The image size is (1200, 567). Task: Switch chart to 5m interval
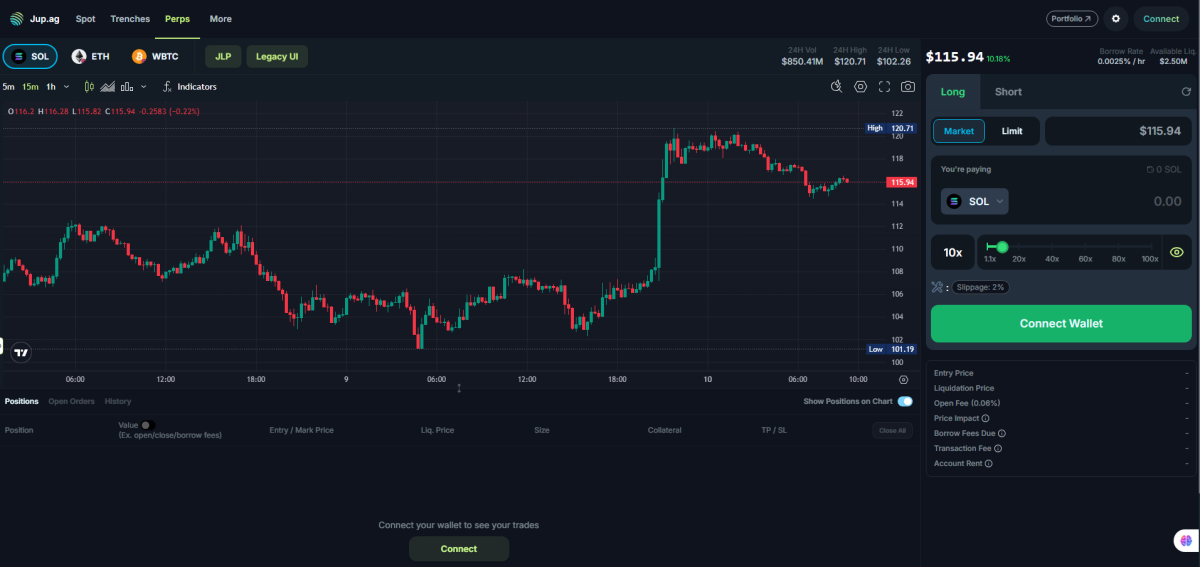click(x=8, y=87)
